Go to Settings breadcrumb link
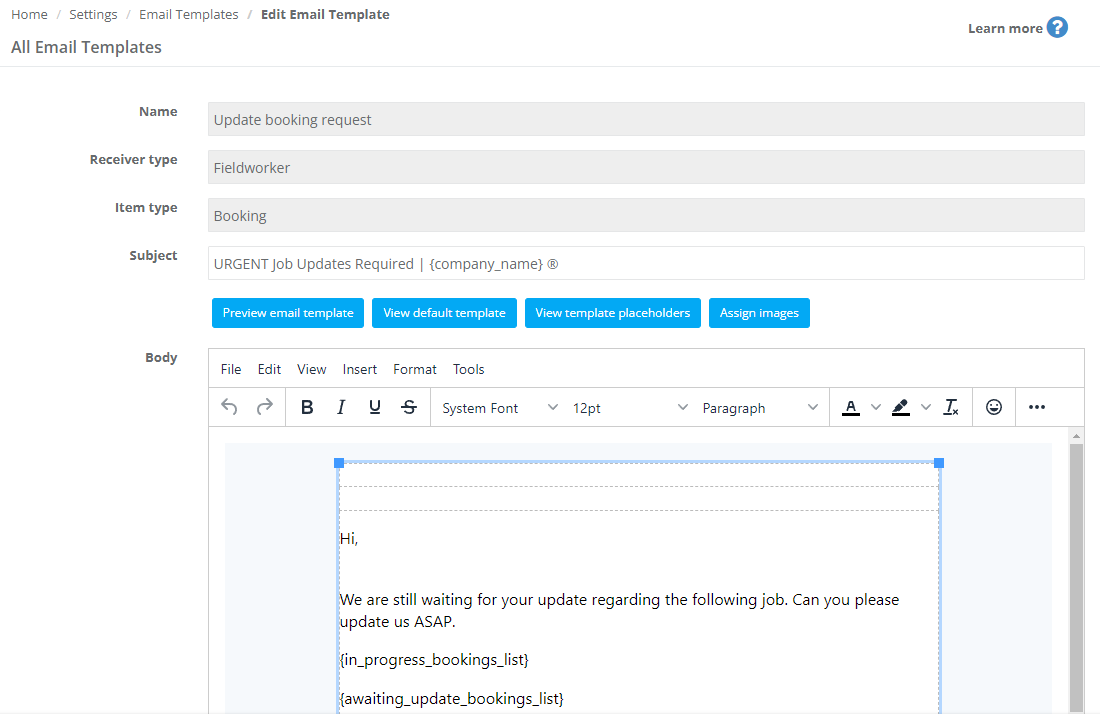Viewport: 1100px width, 714px height. pos(93,15)
